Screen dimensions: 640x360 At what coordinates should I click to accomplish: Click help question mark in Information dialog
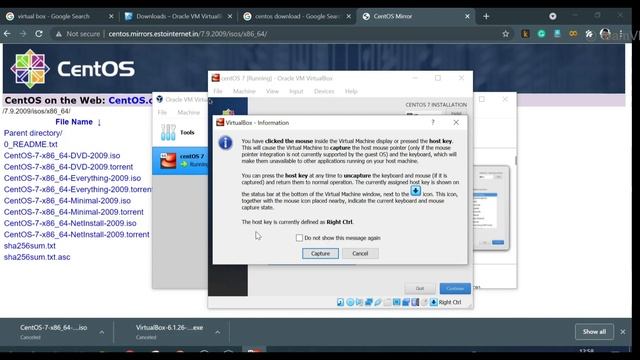pos(433,122)
